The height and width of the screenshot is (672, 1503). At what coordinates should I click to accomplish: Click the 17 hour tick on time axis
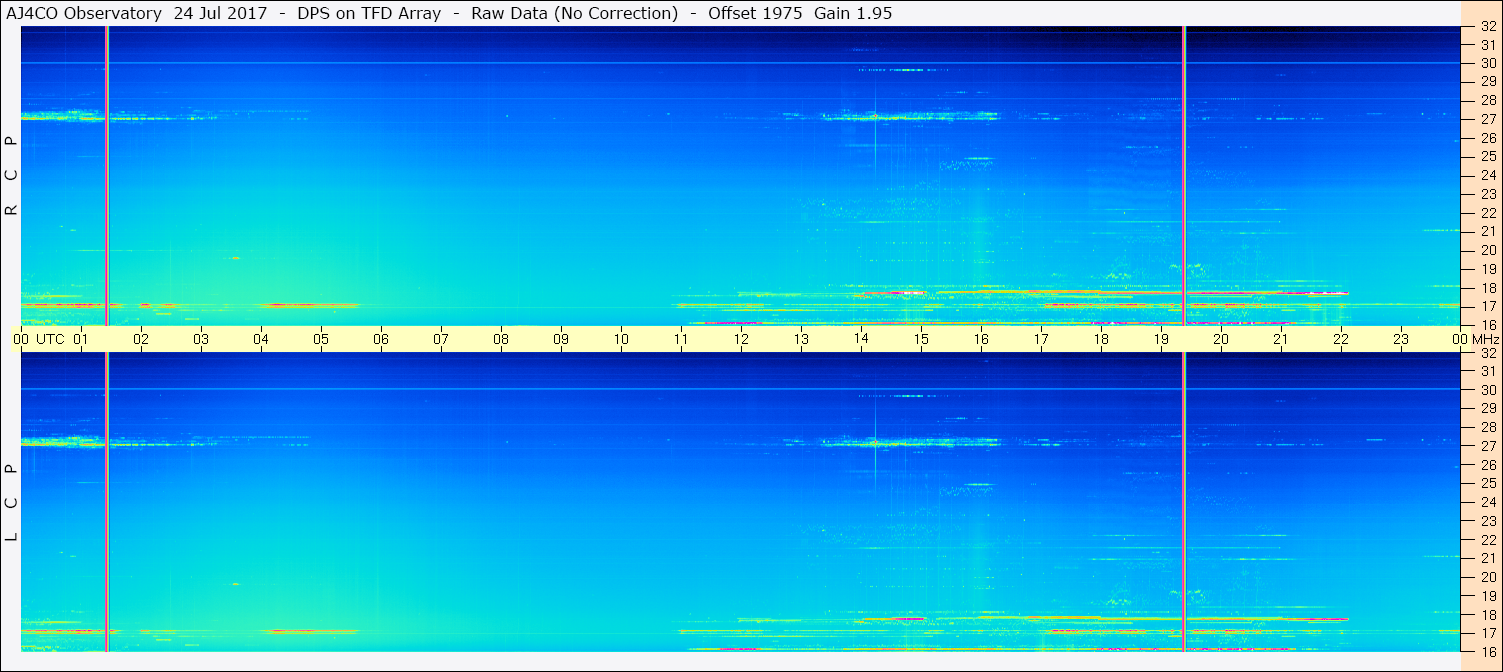[x=1041, y=339]
